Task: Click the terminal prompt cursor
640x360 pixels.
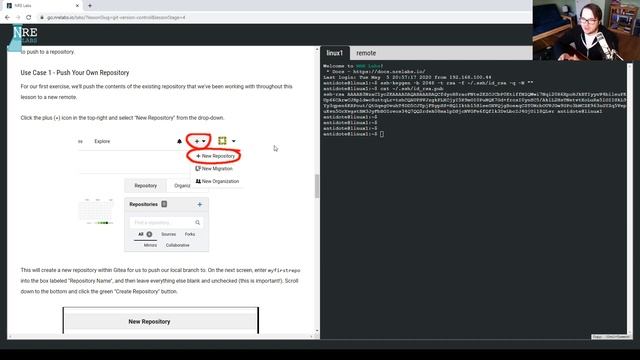Action: tap(382, 134)
